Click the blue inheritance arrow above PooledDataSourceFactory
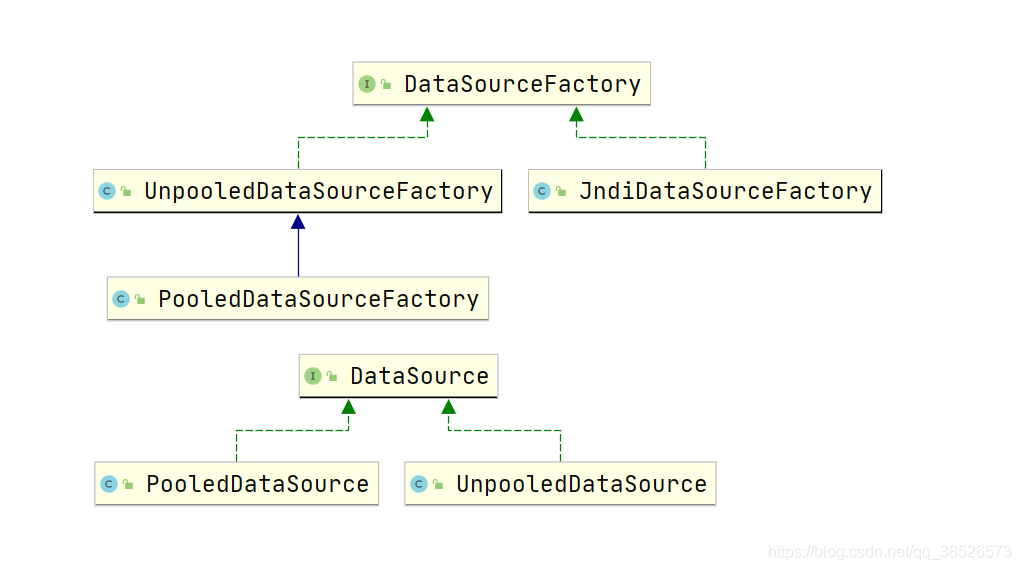 (x=298, y=224)
